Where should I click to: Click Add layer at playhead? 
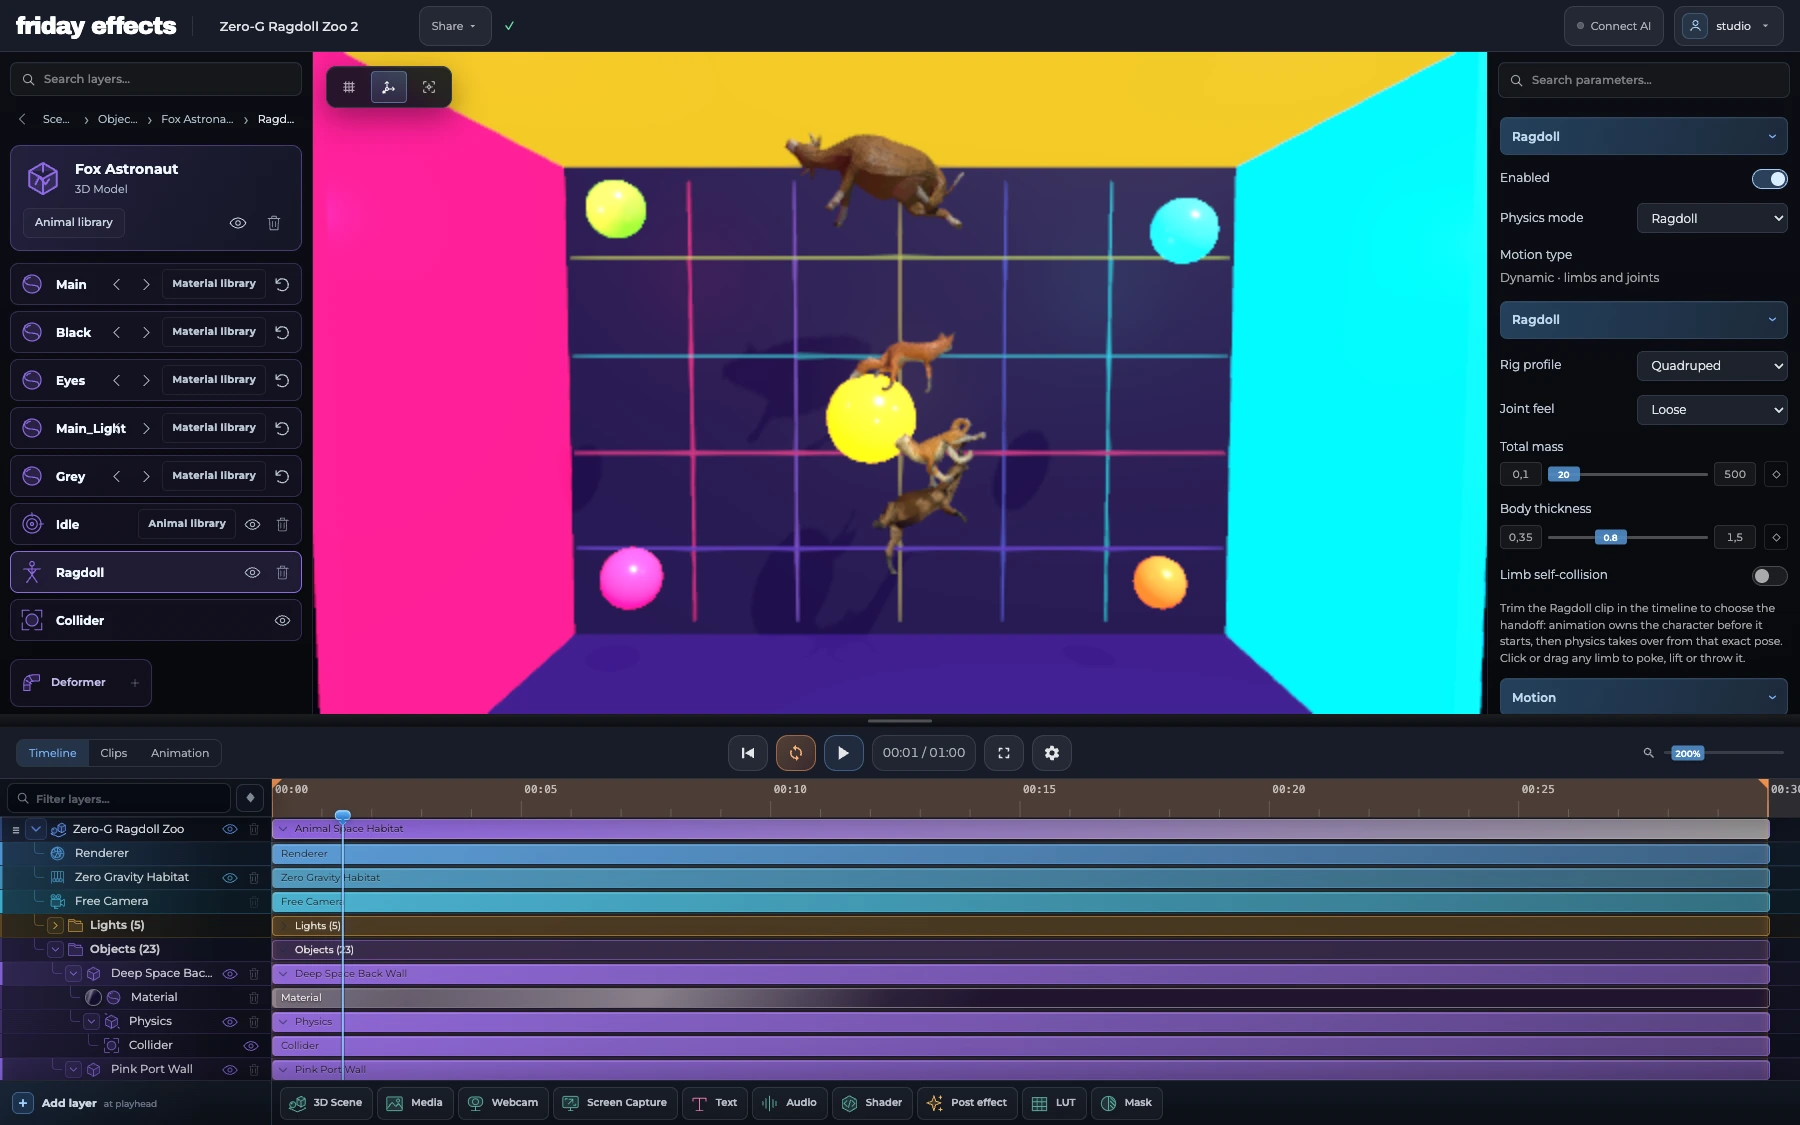coord(85,1103)
